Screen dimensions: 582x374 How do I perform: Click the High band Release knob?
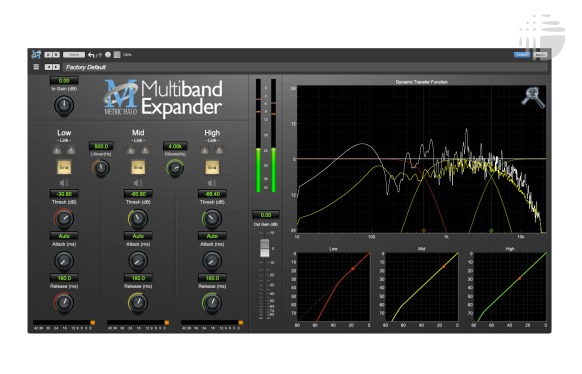212,302
